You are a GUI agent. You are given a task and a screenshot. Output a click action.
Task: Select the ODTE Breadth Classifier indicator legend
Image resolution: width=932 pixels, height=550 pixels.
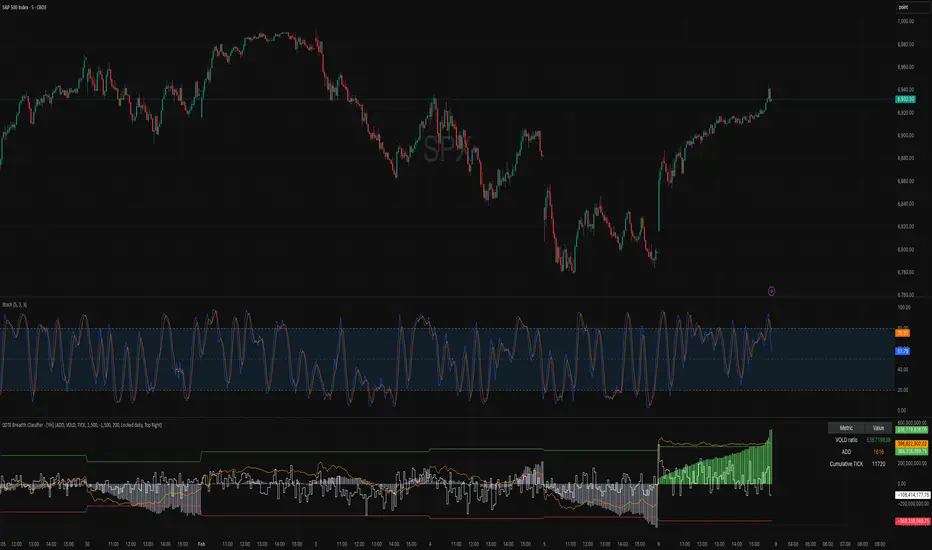(x=81, y=425)
